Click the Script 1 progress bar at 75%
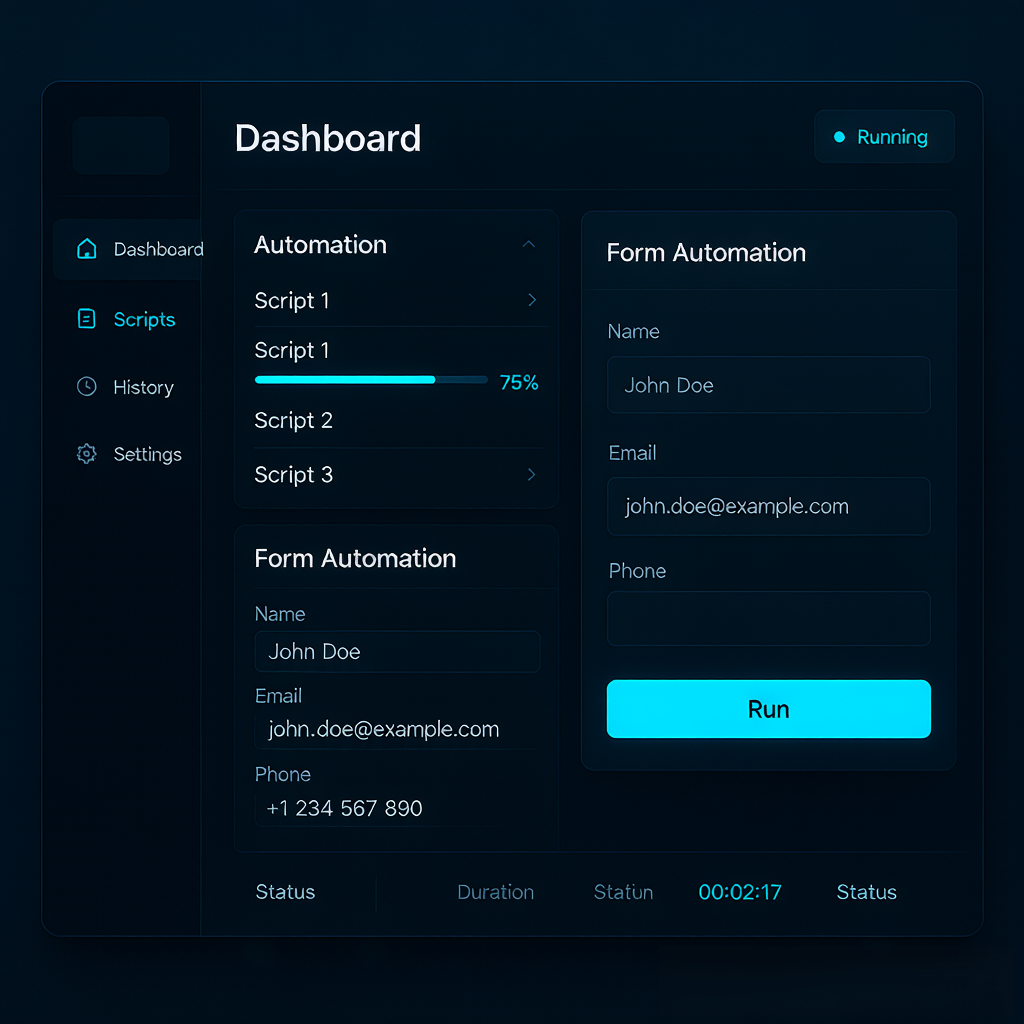The height and width of the screenshot is (1024, 1024). 371,380
